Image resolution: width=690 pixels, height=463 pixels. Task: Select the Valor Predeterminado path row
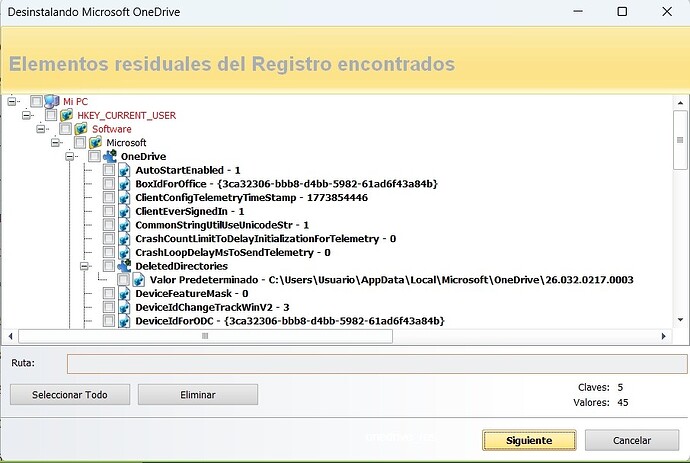pyautogui.click(x=391, y=280)
